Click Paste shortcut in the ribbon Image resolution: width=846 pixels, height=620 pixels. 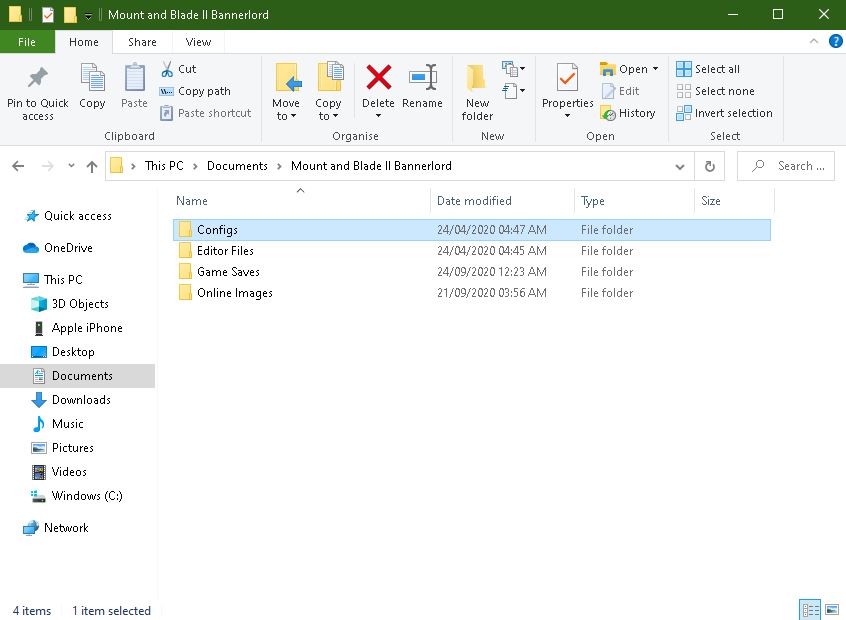(x=206, y=113)
